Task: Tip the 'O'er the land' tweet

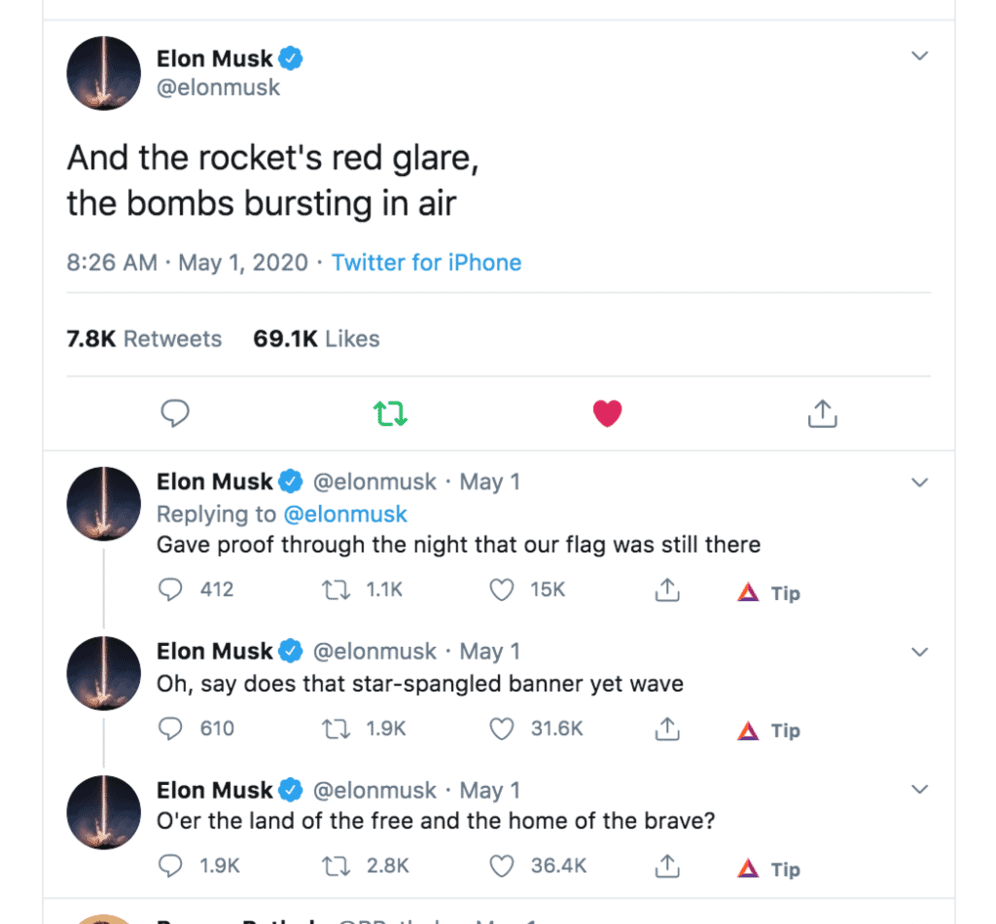Action: 768,869
